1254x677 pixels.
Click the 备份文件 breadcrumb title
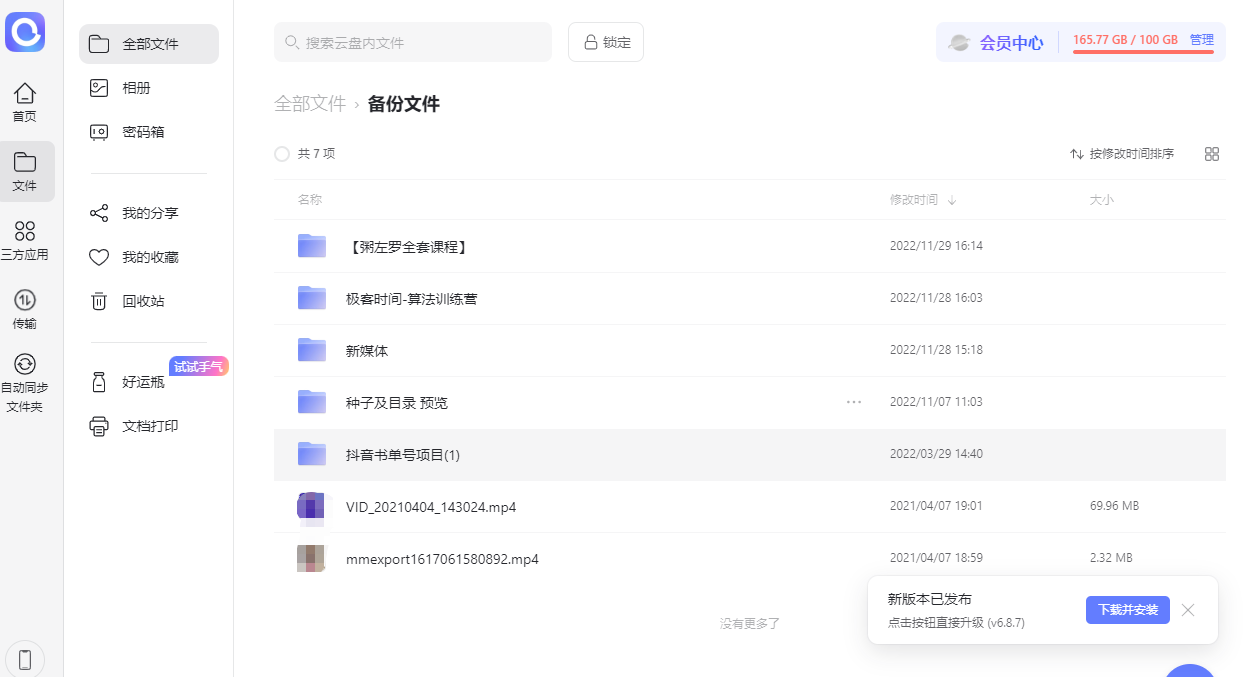404,104
